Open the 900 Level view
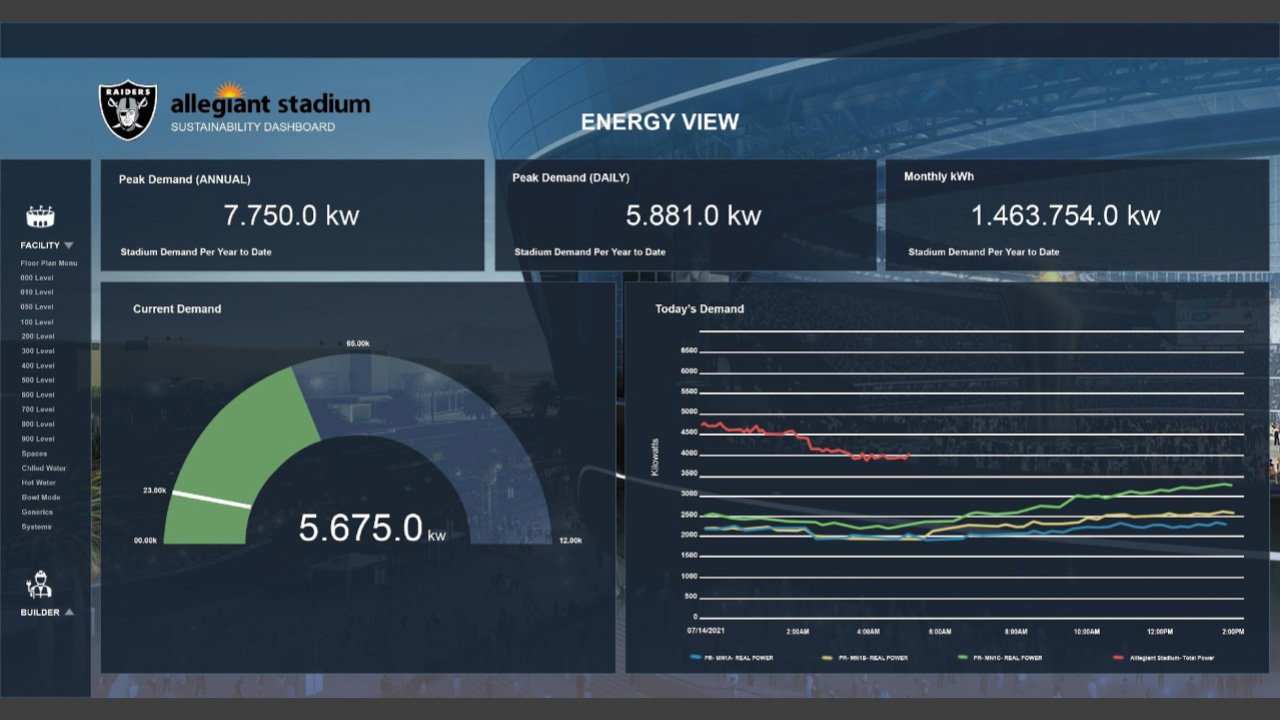This screenshot has height=720, width=1280. tap(37, 439)
